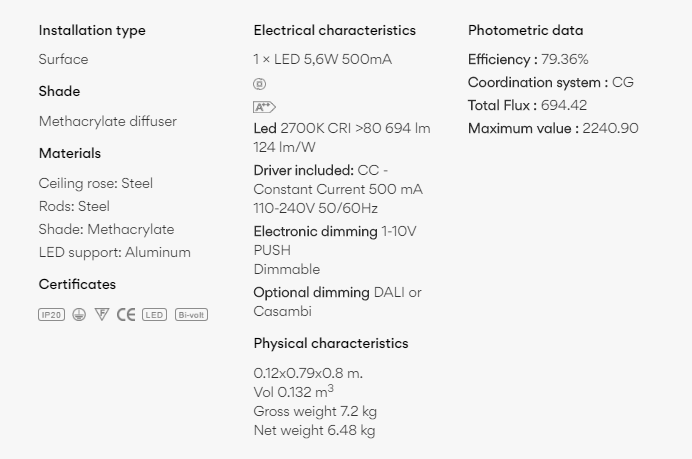Click the CE marking icon
Image resolution: width=692 pixels, height=459 pixels.
click(x=126, y=315)
